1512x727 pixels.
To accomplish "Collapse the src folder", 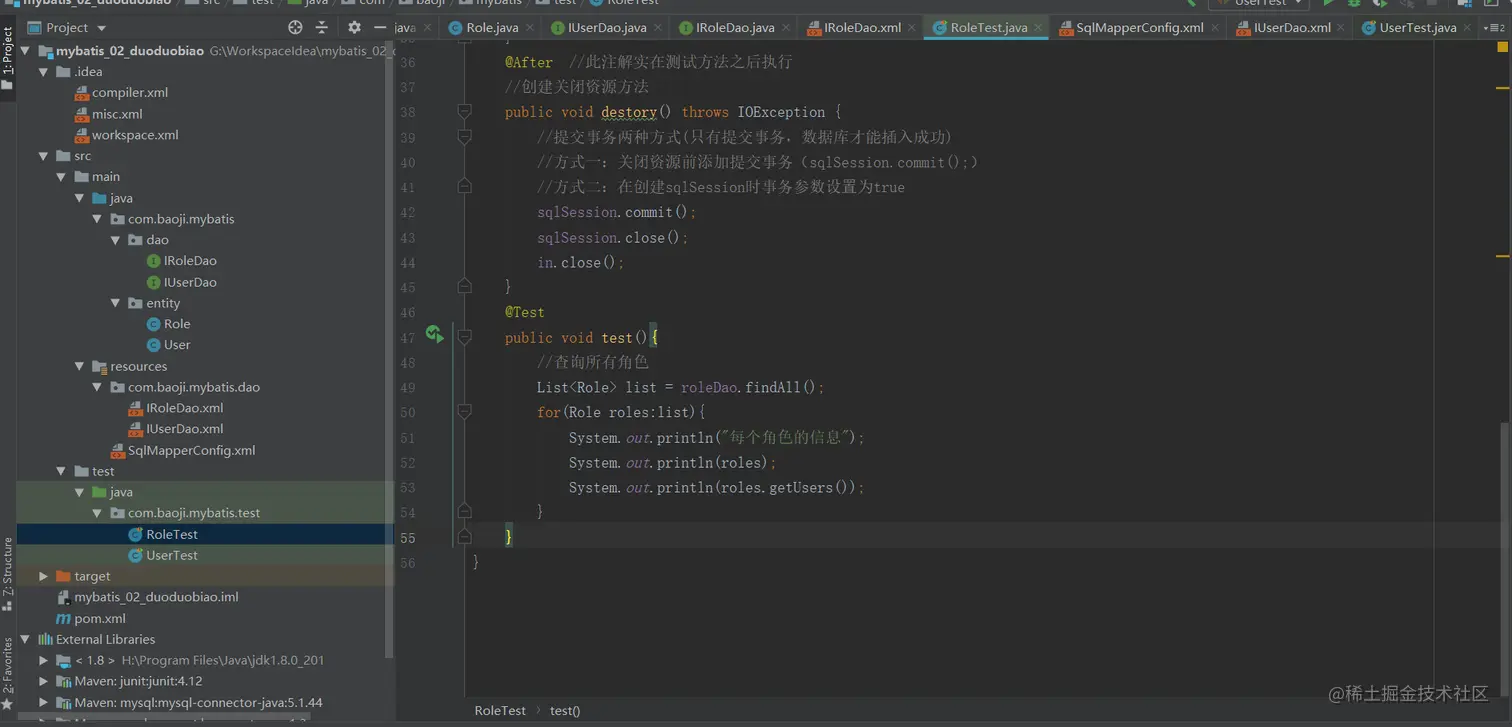I will (x=43, y=156).
